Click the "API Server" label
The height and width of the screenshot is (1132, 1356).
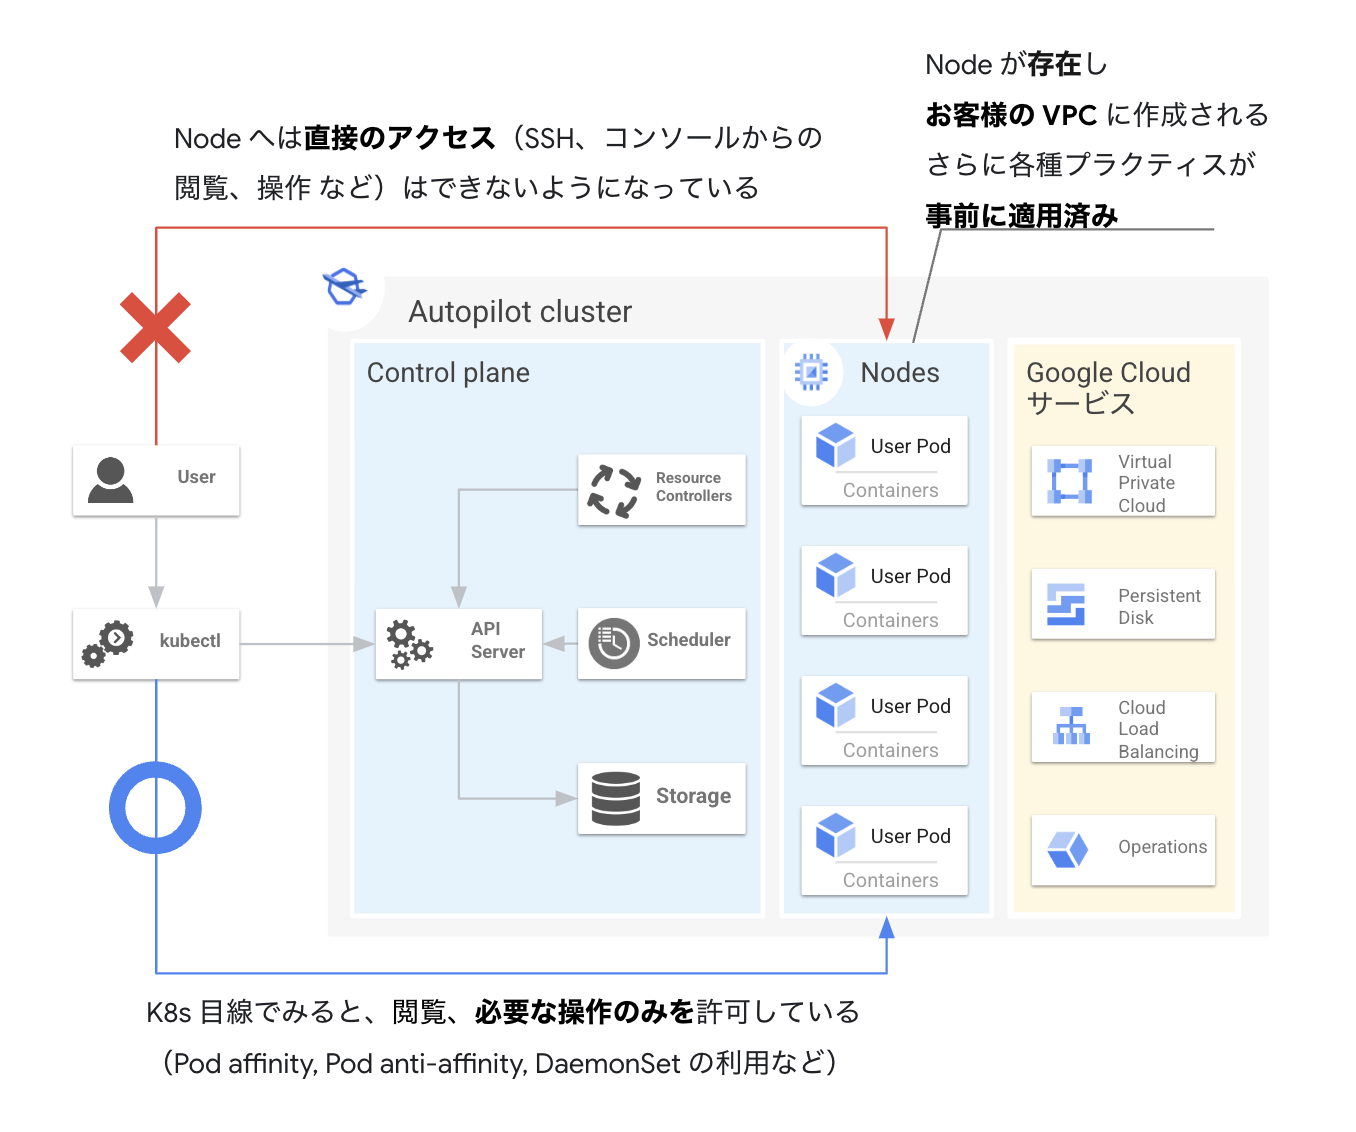coord(497,640)
